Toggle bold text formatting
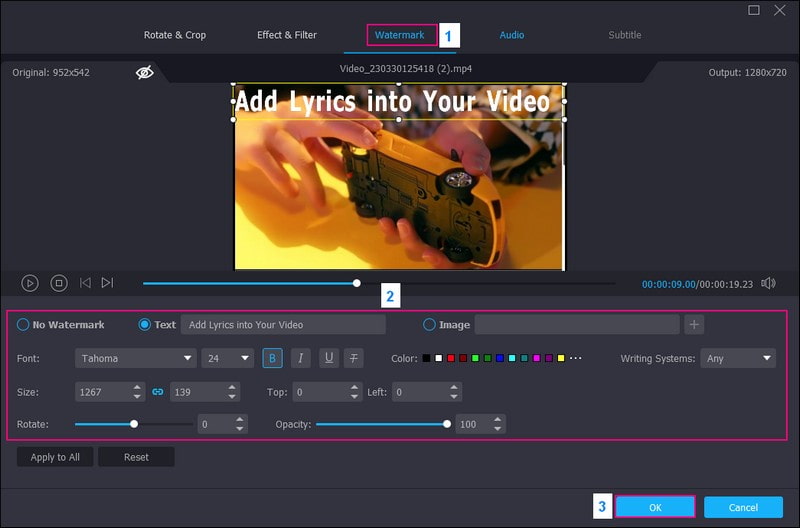Screen dimensions: 800x528 [272, 358]
